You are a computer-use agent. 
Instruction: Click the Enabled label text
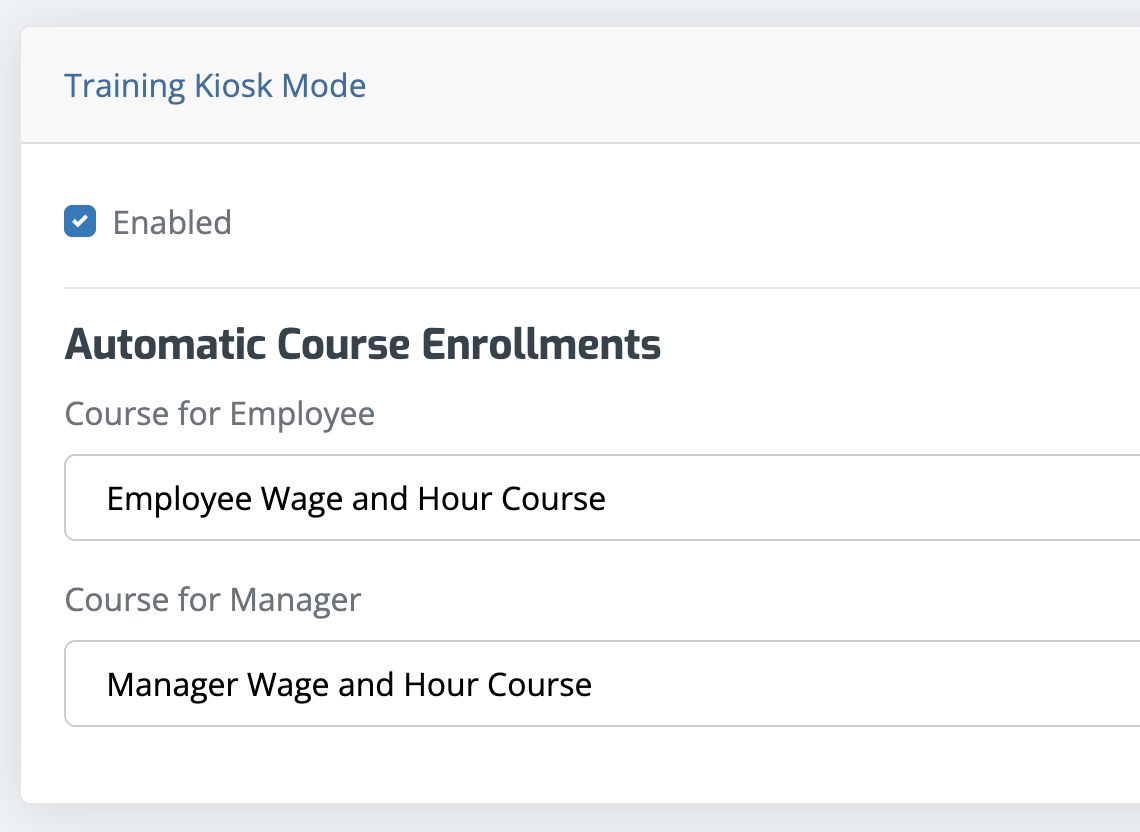coord(172,222)
